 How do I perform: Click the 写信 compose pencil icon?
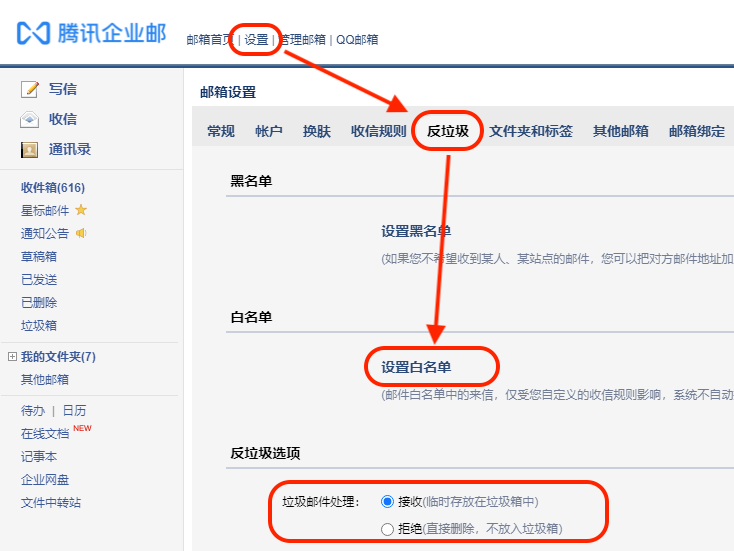30,89
